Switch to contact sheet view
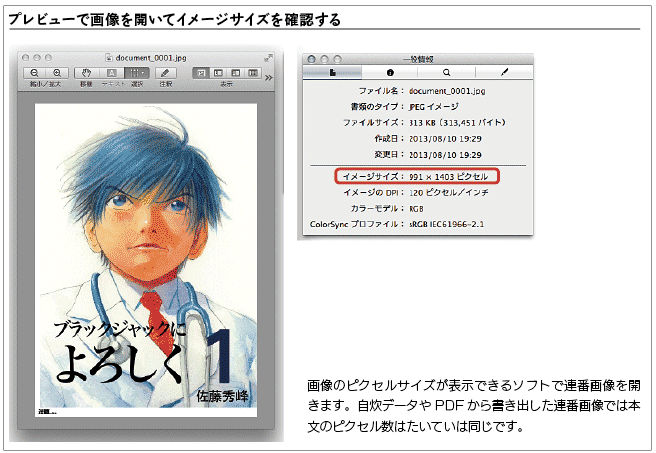The height and width of the screenshot is (453, 656). tap(253, 73)
